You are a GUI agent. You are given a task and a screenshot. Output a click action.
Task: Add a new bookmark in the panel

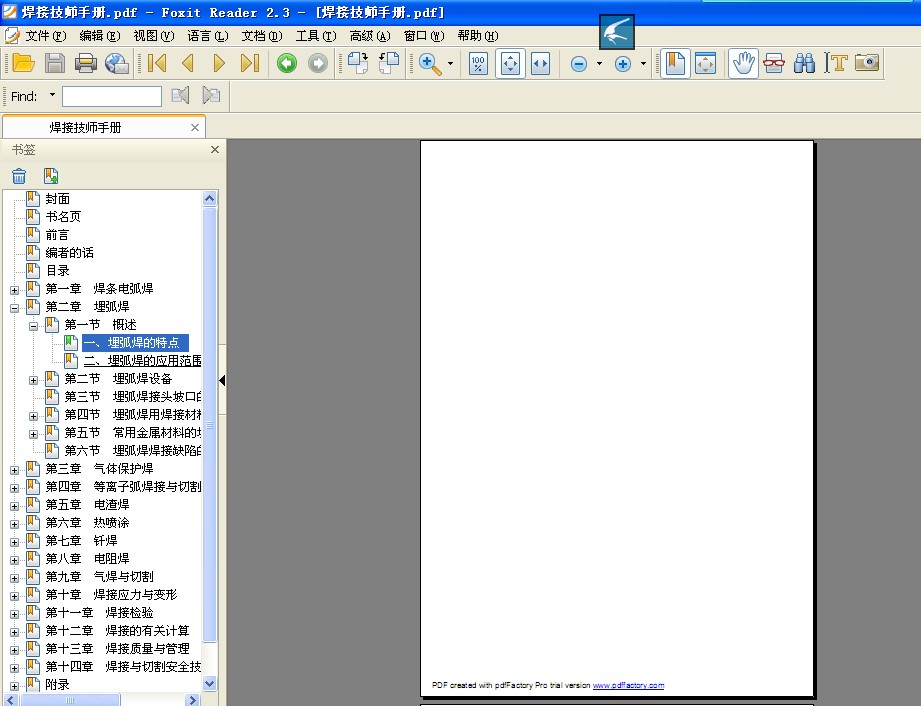coord(51,176)
